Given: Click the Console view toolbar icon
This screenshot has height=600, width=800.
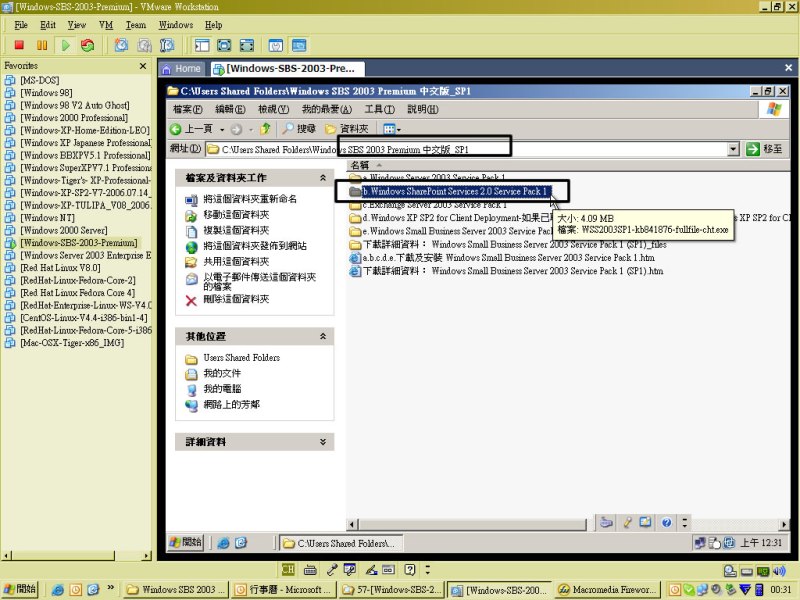Looking at the screenshot, I should point(299,45).
